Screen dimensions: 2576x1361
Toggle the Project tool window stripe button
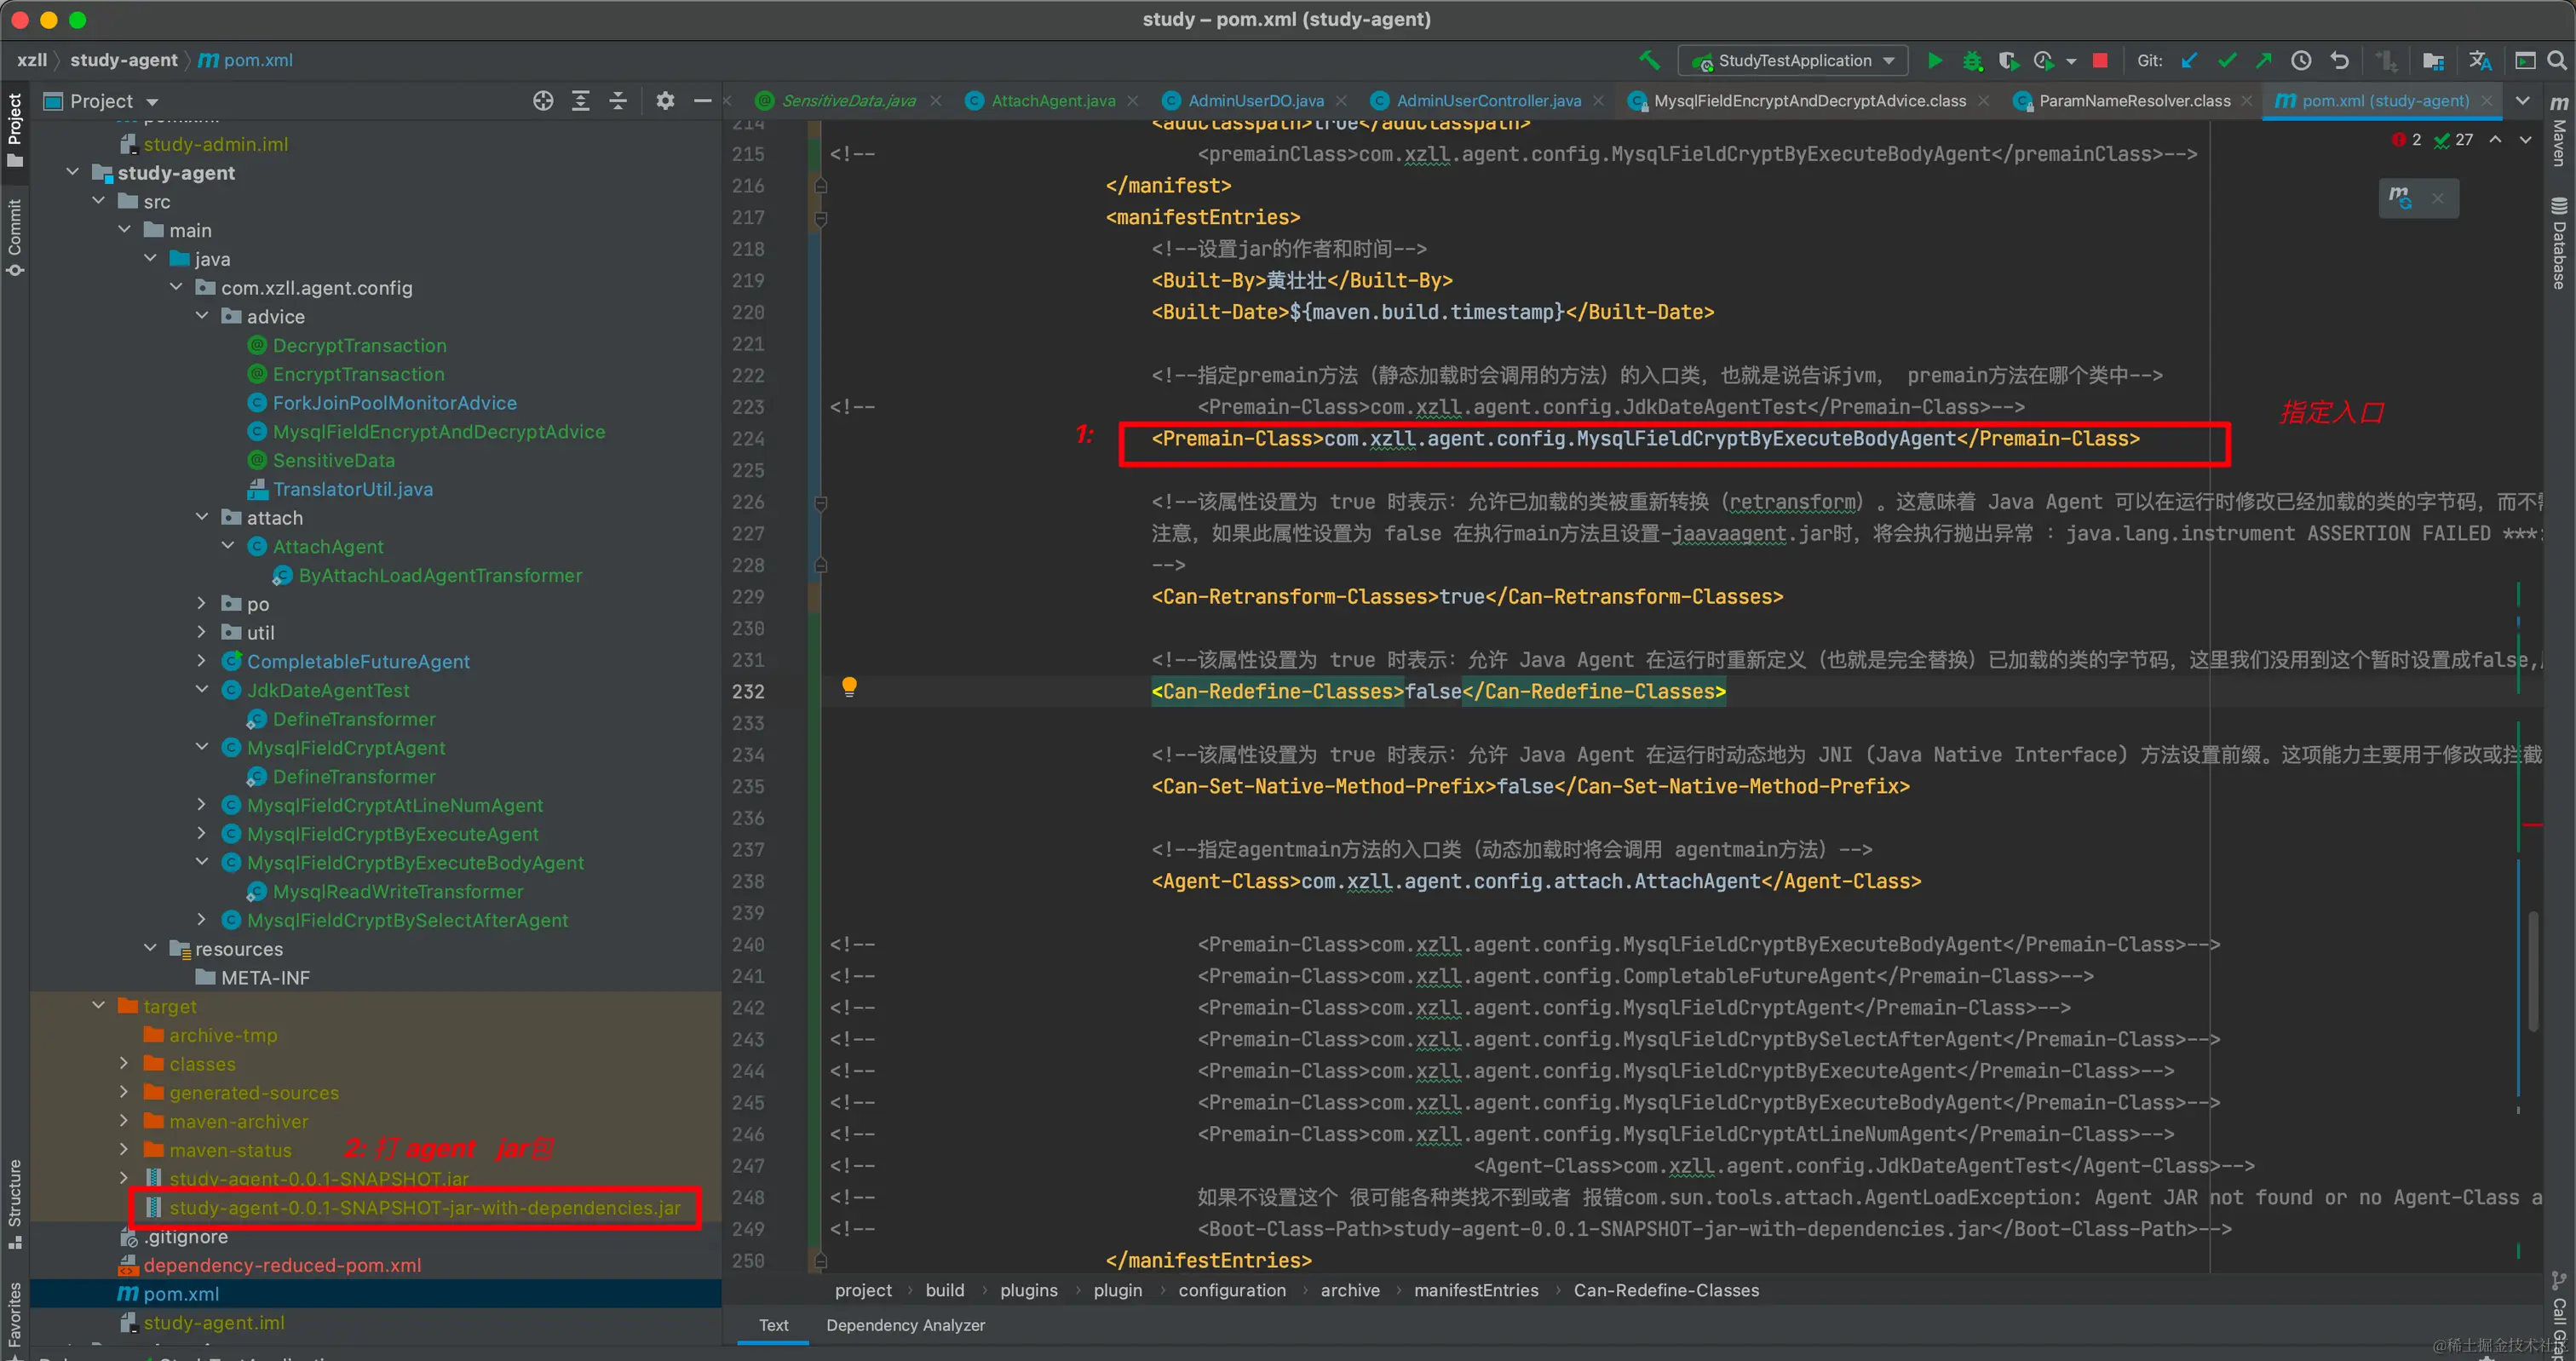[x=15, y=131]
